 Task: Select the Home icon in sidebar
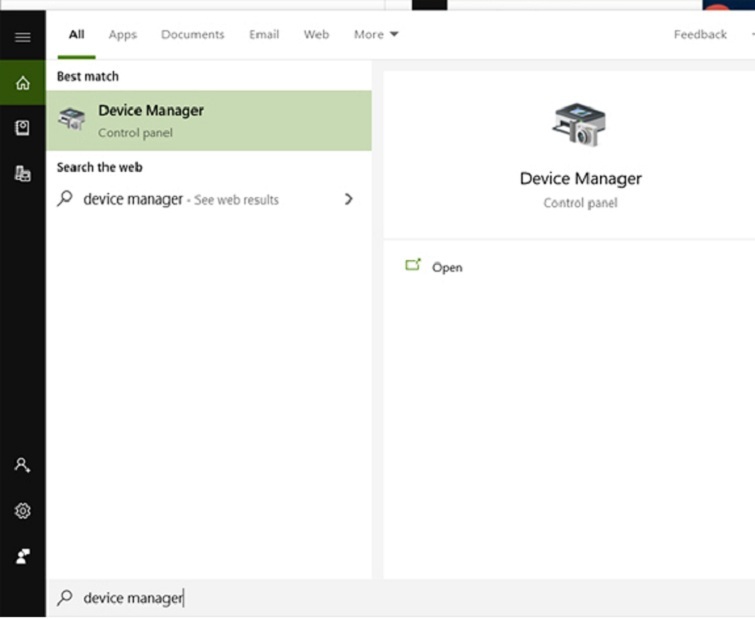pyautogui.click(x=22, y=83)
